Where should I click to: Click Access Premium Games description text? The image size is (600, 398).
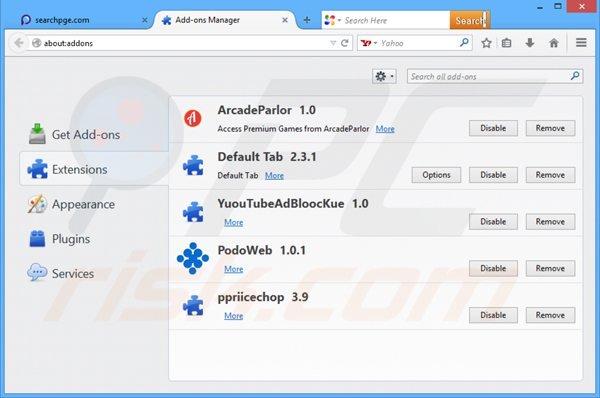point(293,129)
